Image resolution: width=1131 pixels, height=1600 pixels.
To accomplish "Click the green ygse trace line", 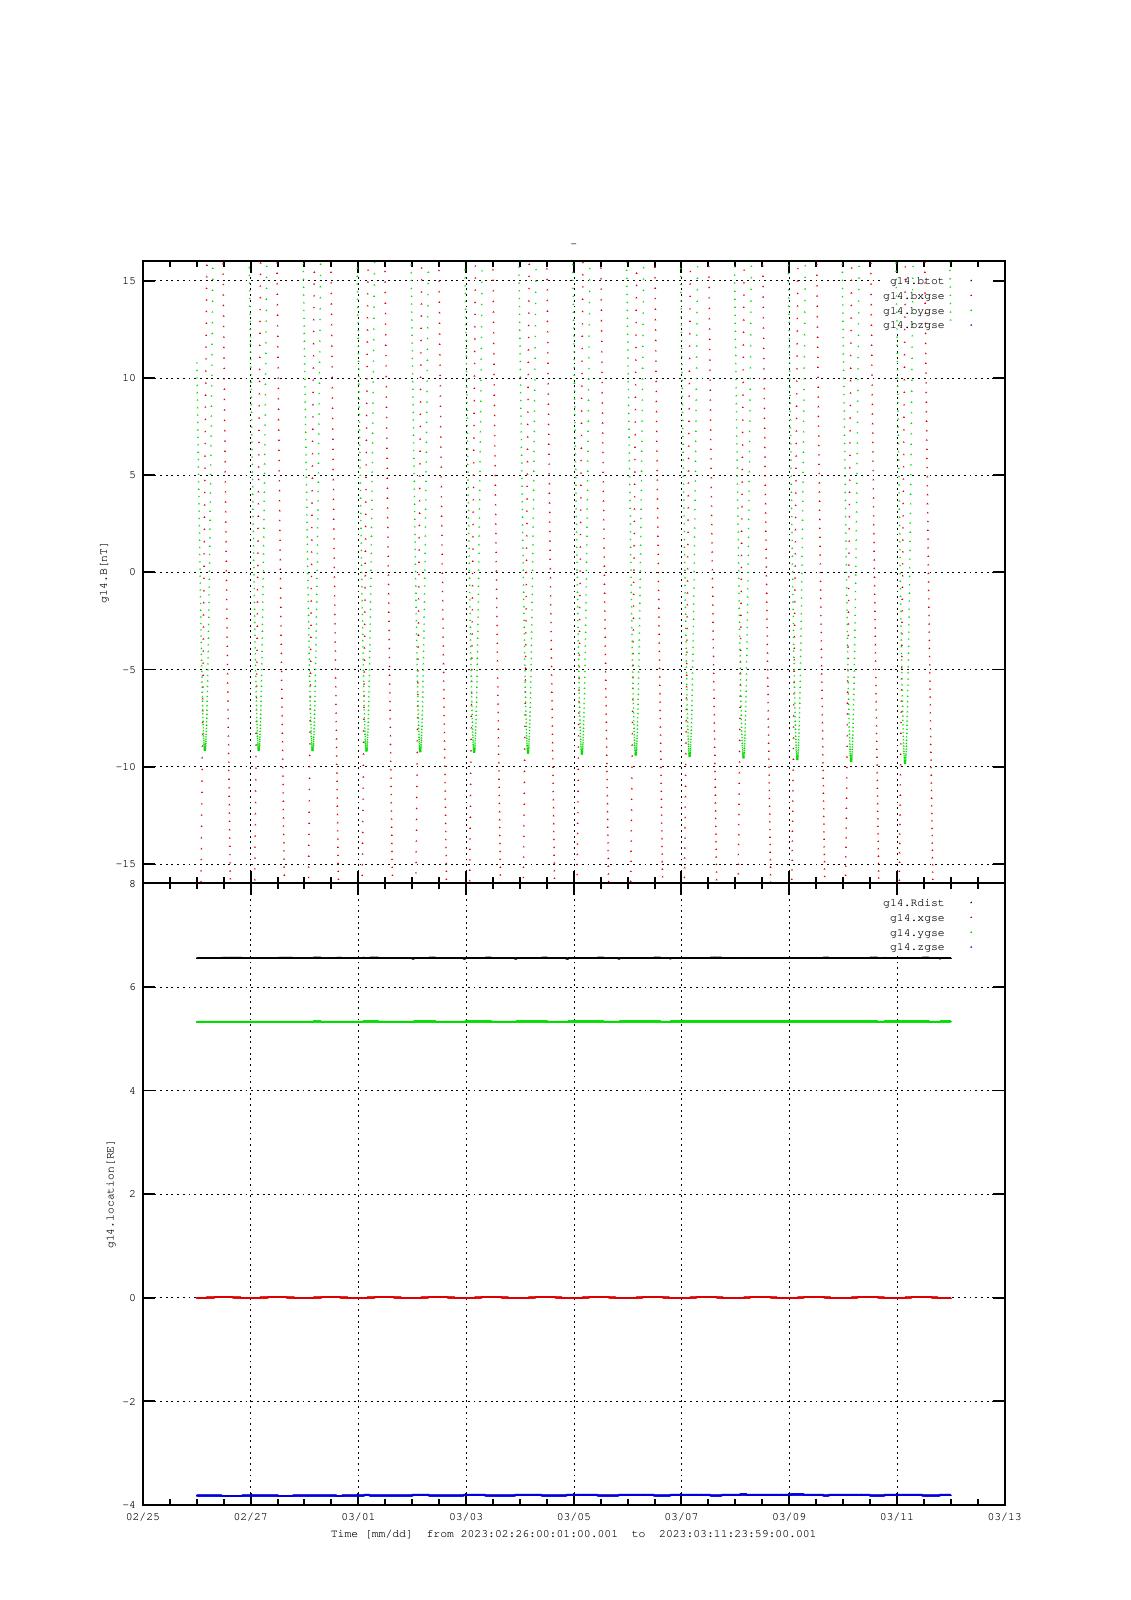I will (574, 1021).
